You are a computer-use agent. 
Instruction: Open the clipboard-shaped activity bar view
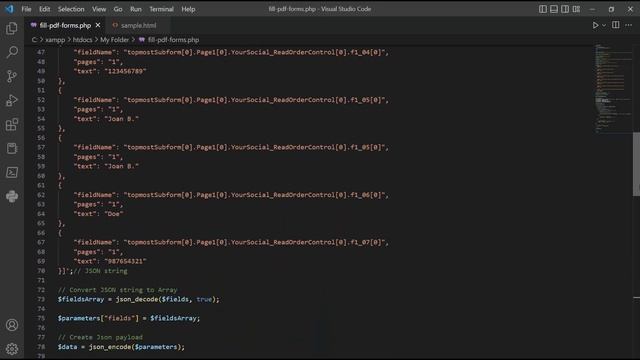tap(12, 148)
